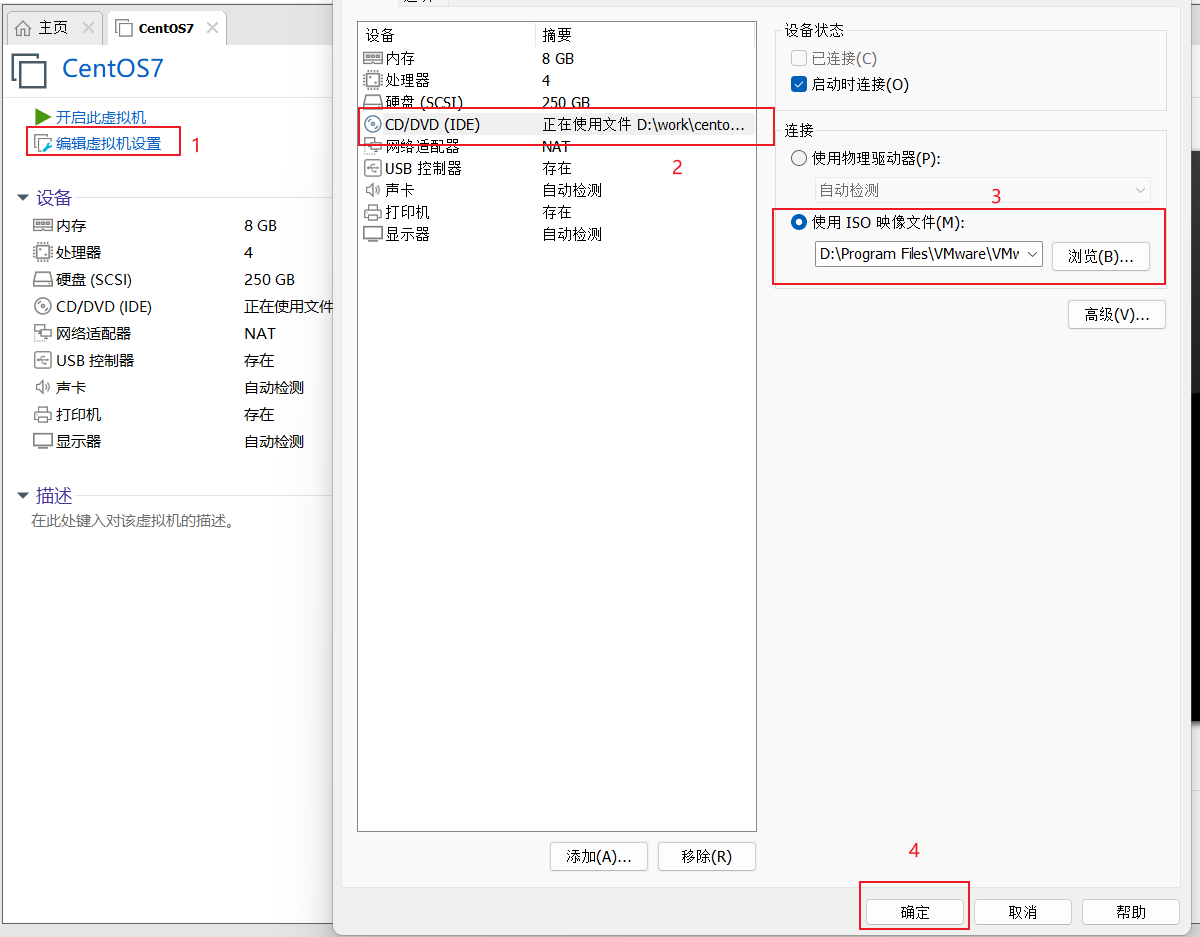This screenshot has width=1200, height=937.
Task: Select the 声卡 speaker icon in dialog list
Action: (x=372, y=190)
